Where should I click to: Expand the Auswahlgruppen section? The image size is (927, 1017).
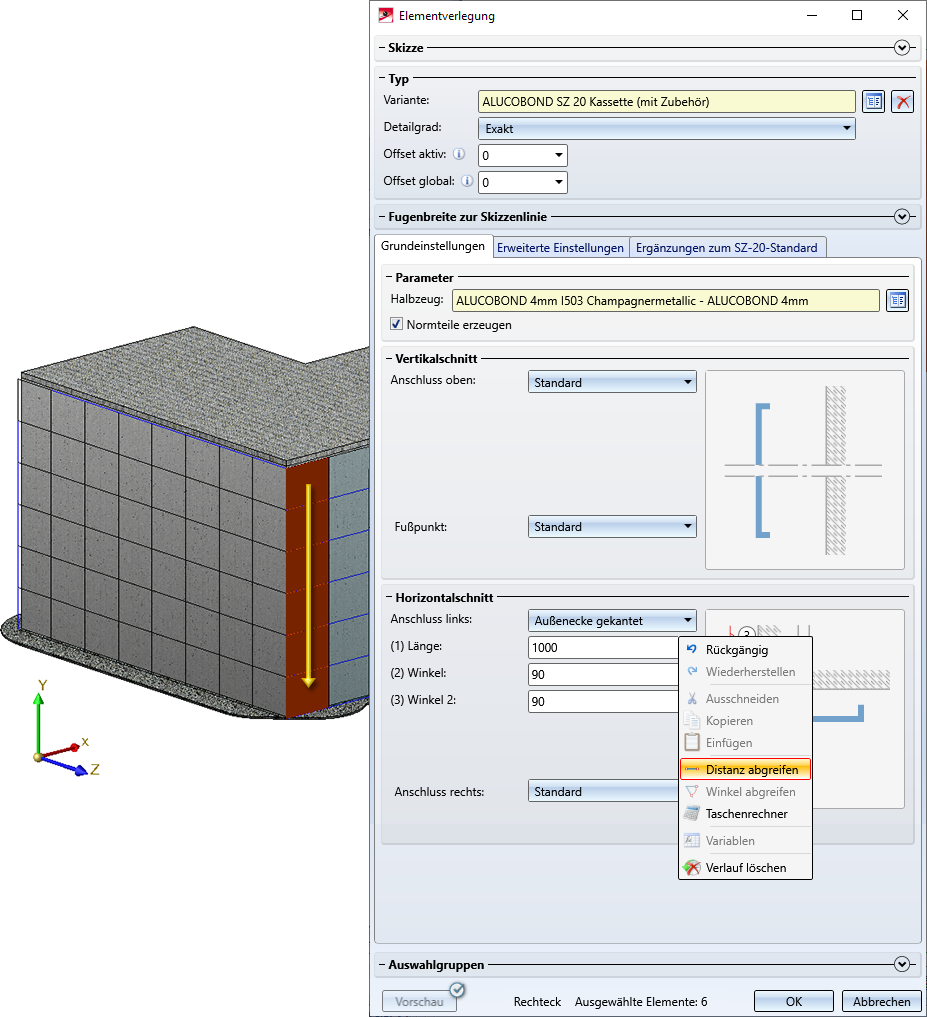[x=903, y=964]
